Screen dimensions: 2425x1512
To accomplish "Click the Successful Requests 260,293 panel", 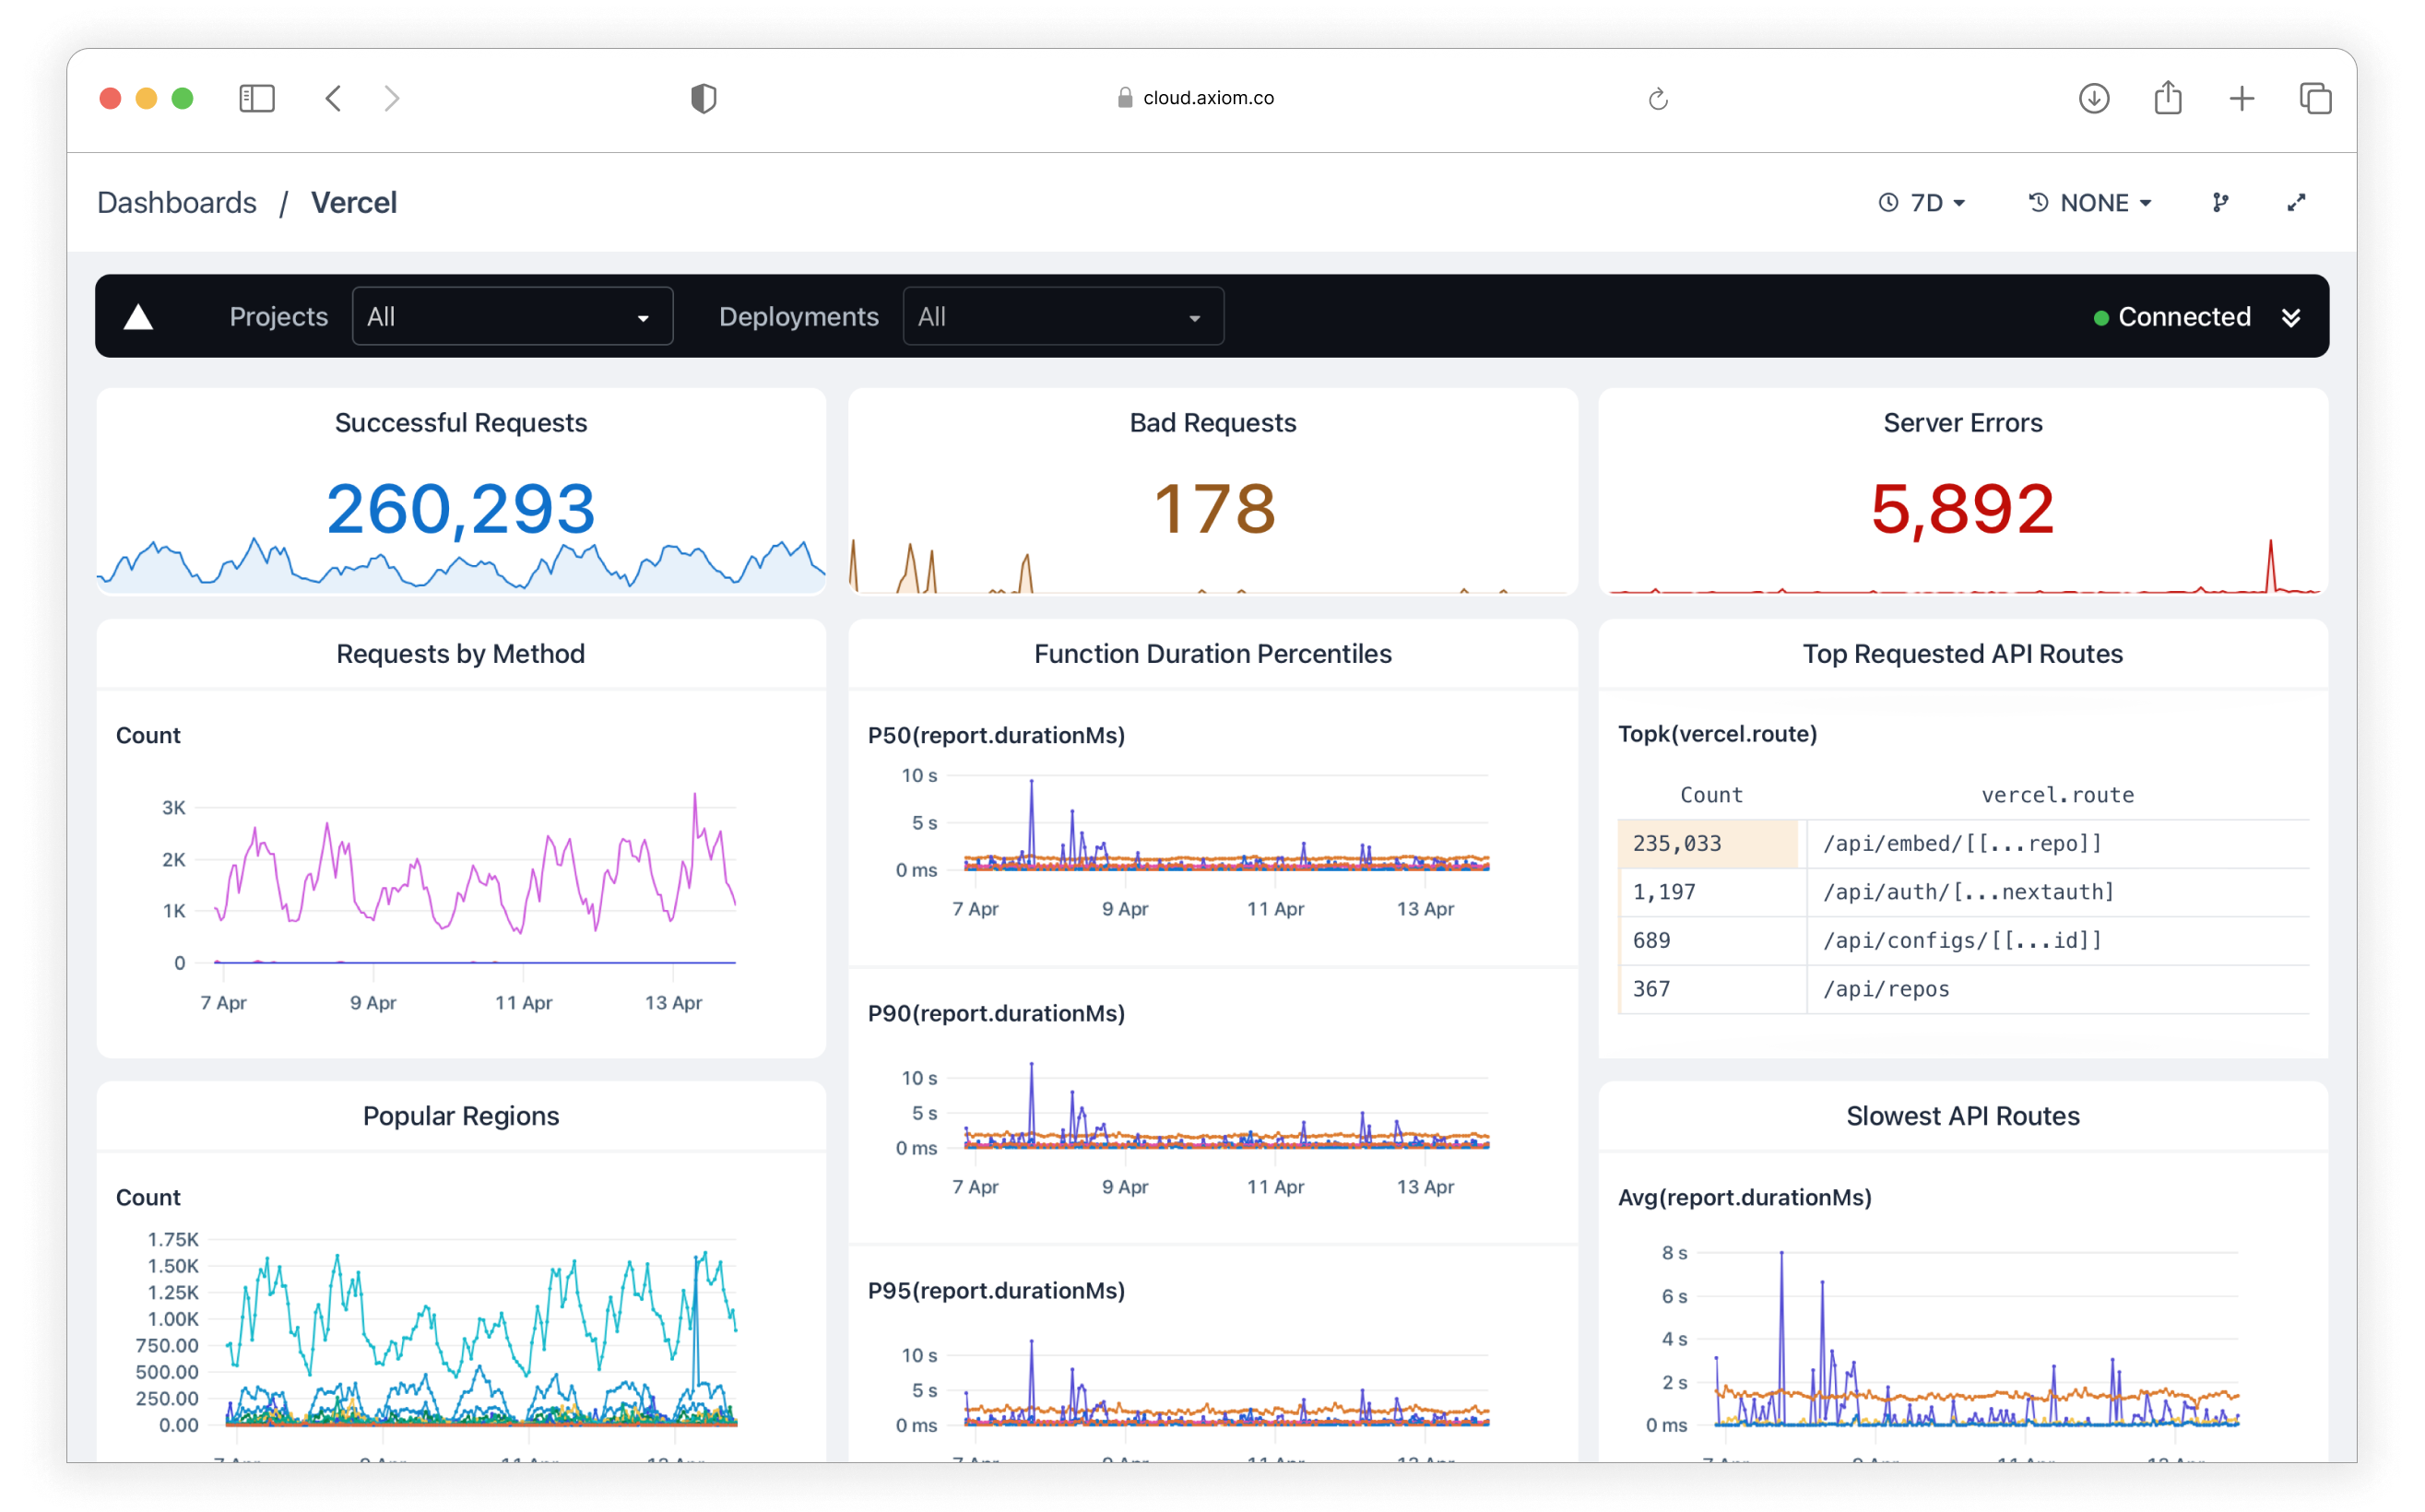I will click(461, 491).
